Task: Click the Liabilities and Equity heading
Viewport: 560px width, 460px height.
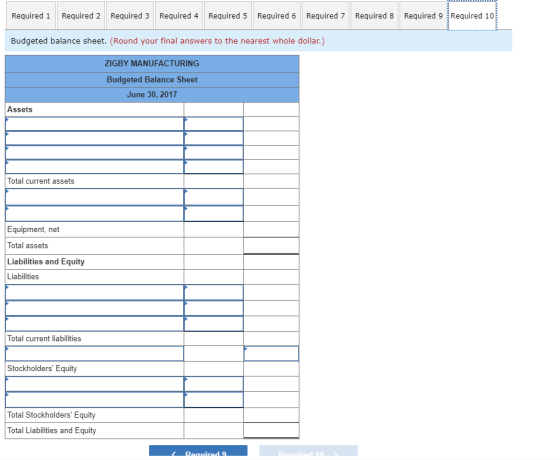Action: [46, 262]
